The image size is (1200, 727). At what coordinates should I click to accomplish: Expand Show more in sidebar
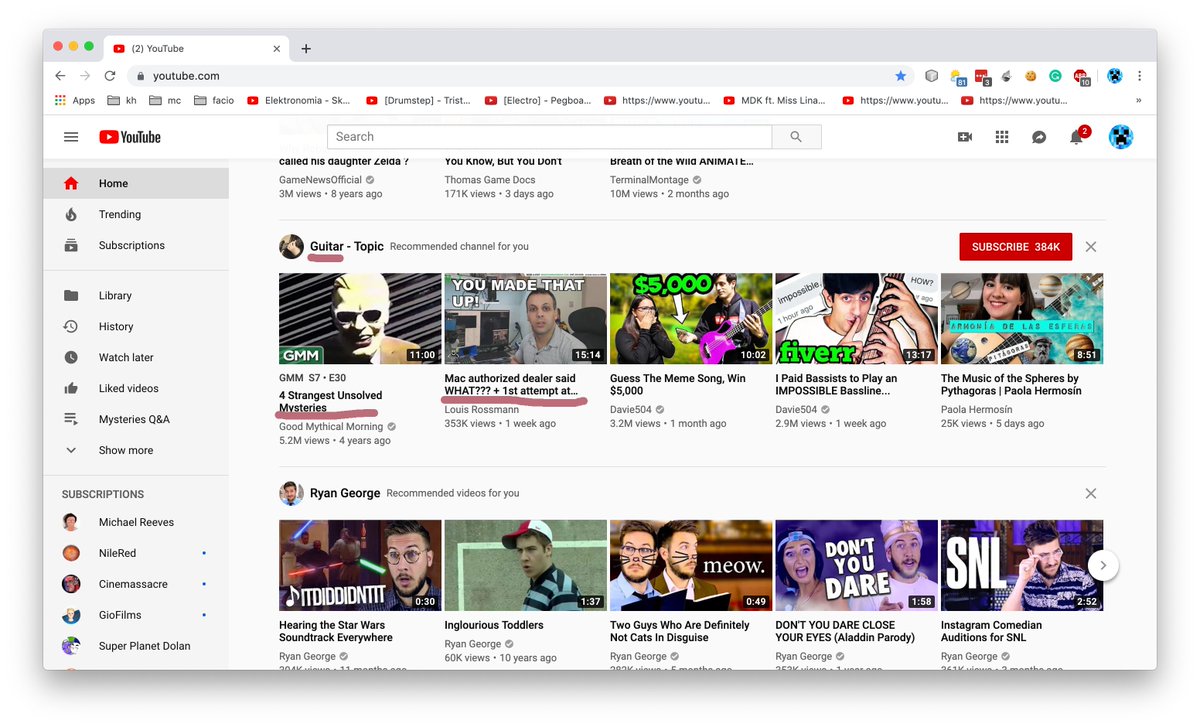point(136,450)
